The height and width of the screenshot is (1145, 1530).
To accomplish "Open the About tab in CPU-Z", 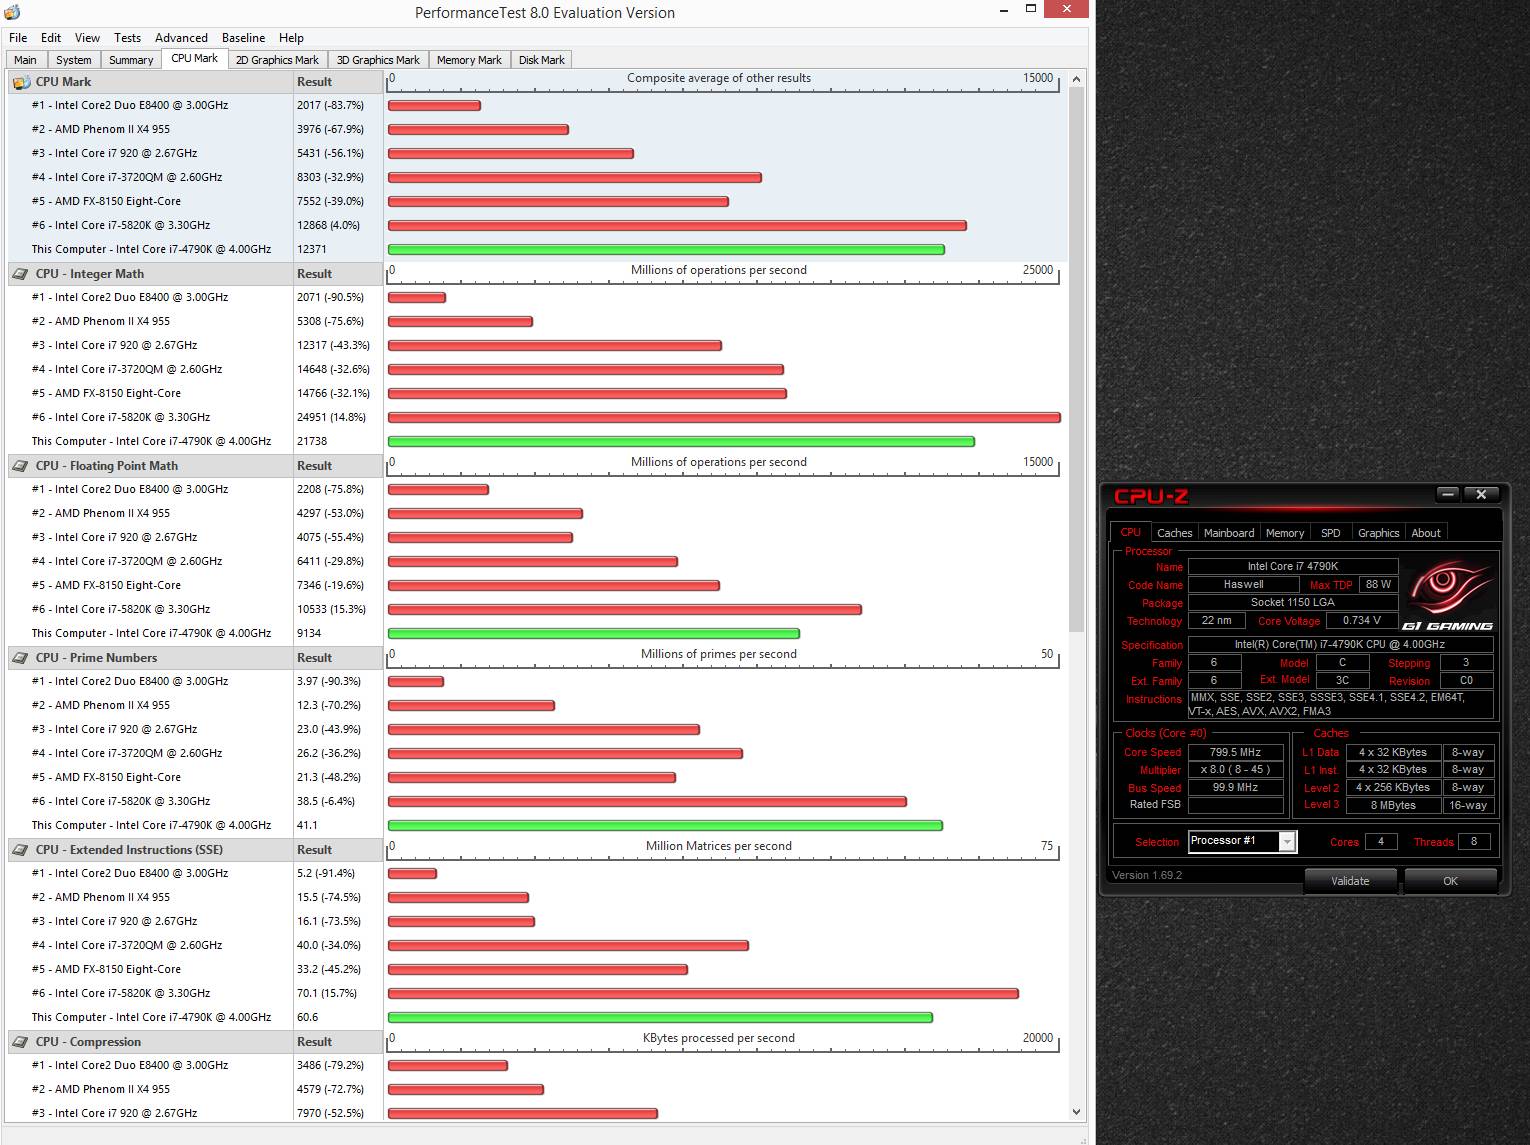I will pyautogui.click(x=1426, y=533).
